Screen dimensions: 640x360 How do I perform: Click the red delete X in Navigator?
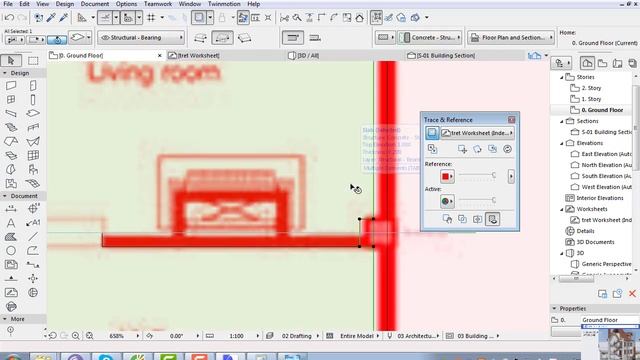(x=632, y=293)
